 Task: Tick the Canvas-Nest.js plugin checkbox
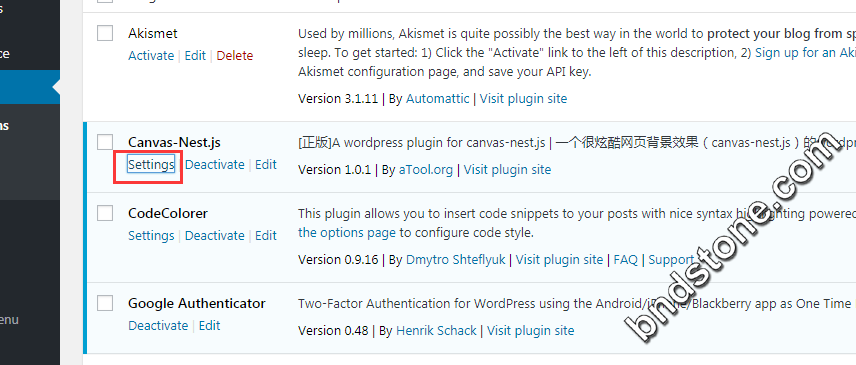click(x=105, y=142)
